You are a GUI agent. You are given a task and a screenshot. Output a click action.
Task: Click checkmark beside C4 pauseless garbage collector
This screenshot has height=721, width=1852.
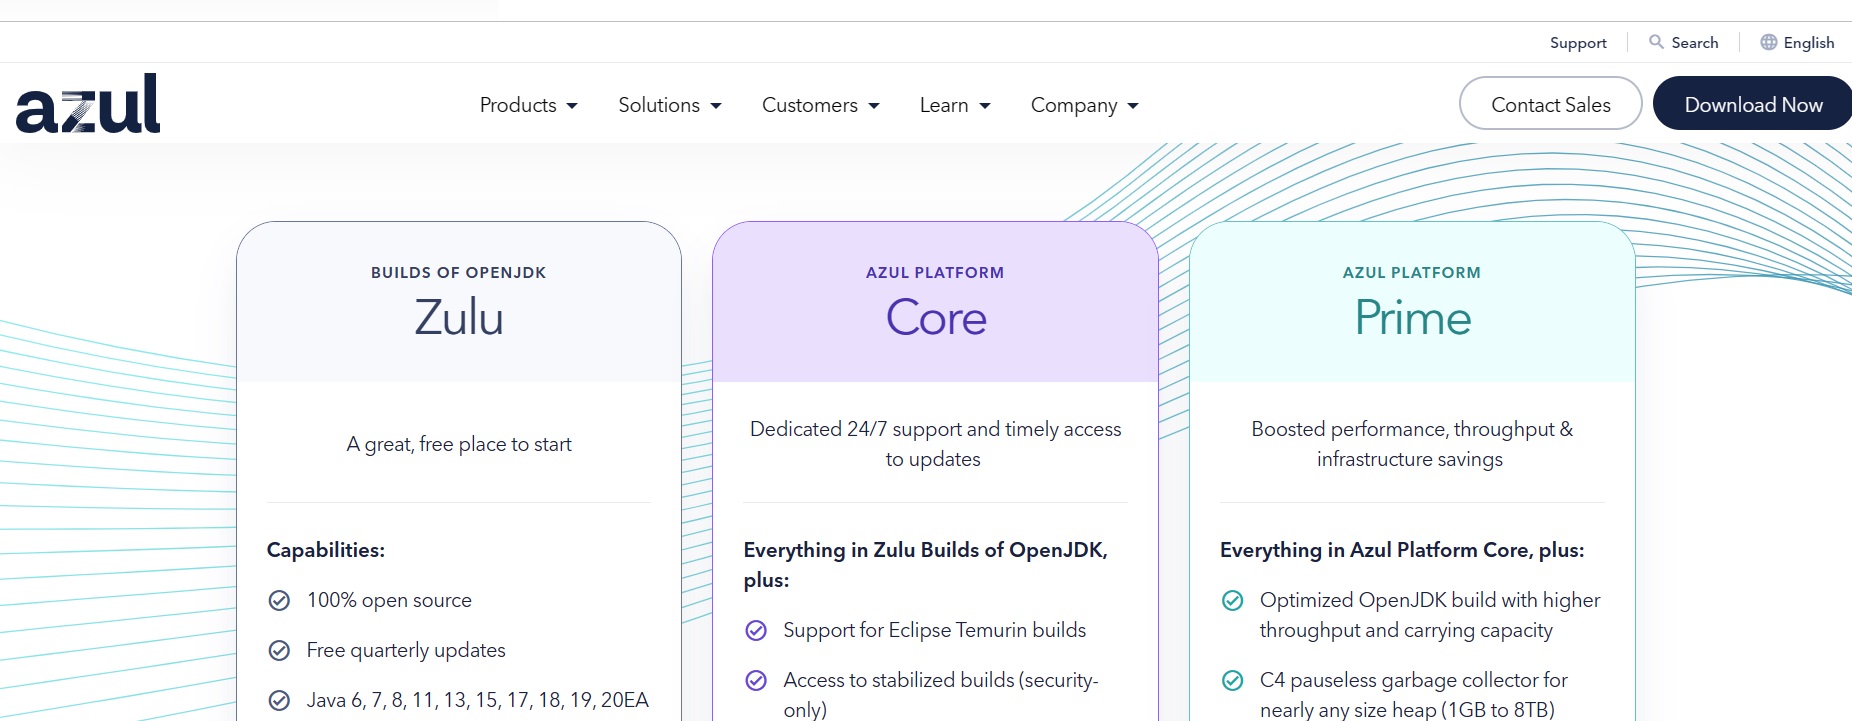(1233, 680)
